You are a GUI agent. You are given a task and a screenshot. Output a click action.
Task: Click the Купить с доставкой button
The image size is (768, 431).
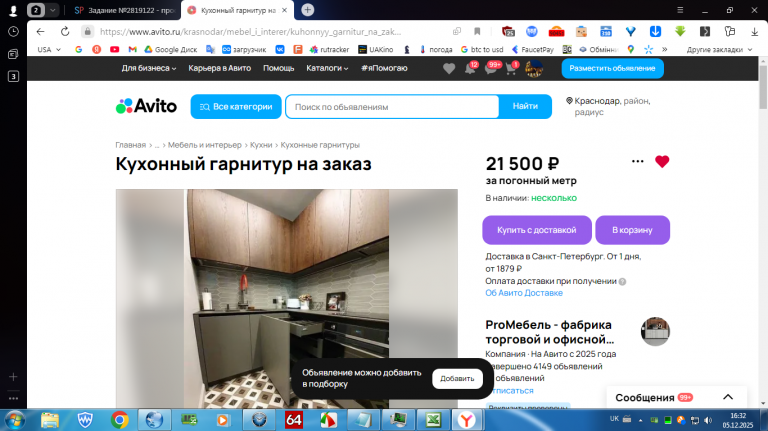pyautogui.click(x=537, y=230)
